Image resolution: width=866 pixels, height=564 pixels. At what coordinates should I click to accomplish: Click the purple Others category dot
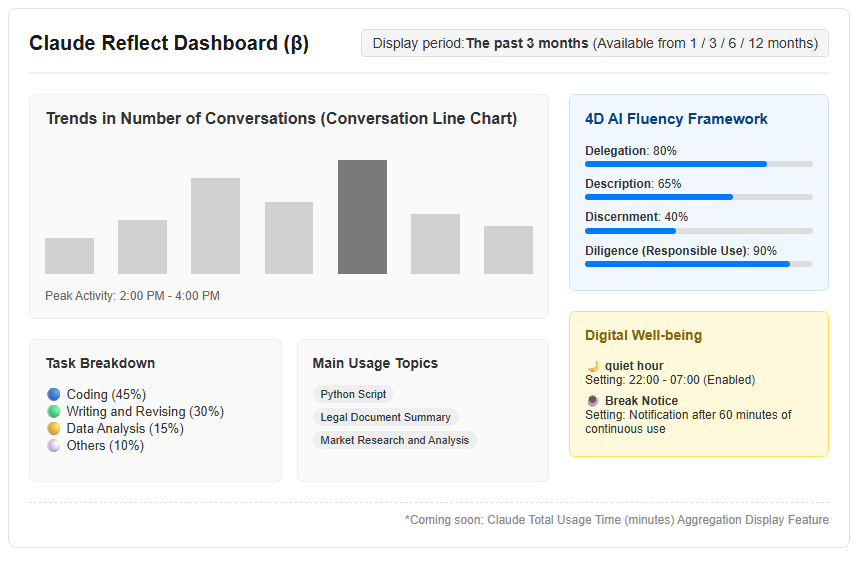(x=54, y=446)
